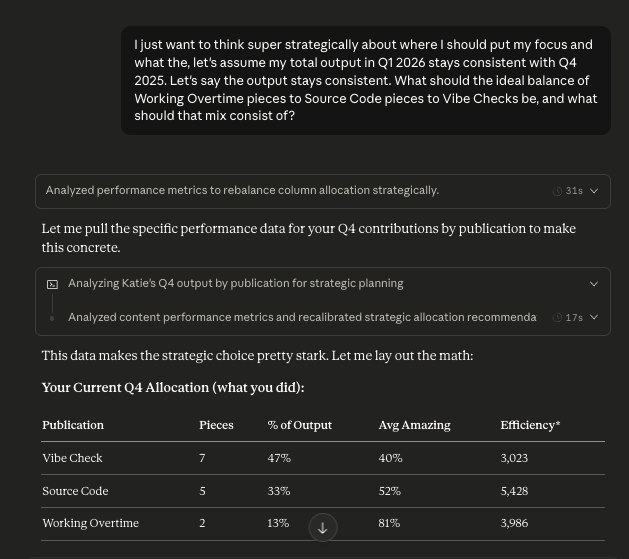Expand the chevron beside the 31s timer

coord(594,191)
